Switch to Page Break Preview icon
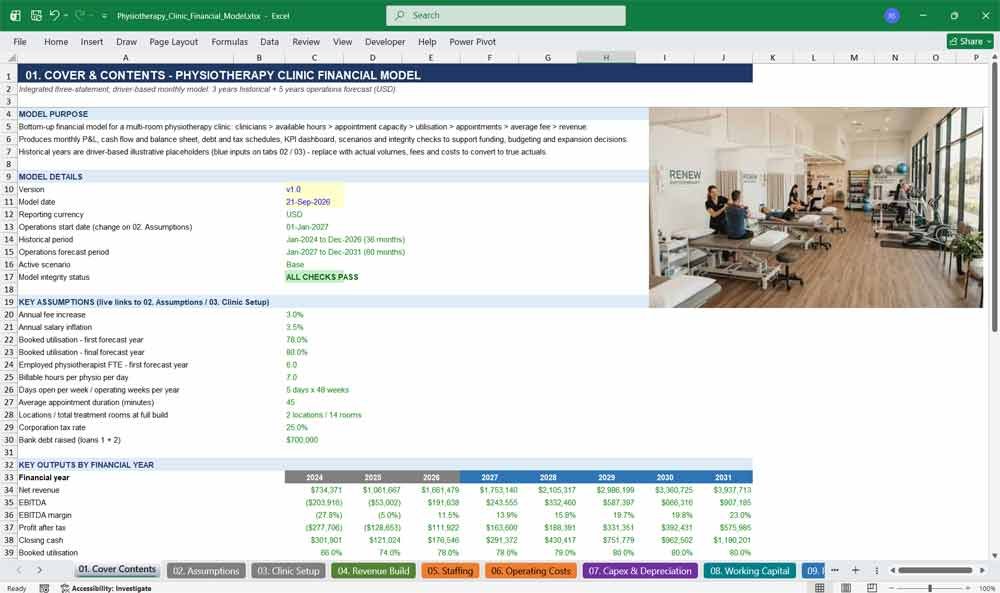The height and width of the screenshot is (593, 1000). click(872, 588)
